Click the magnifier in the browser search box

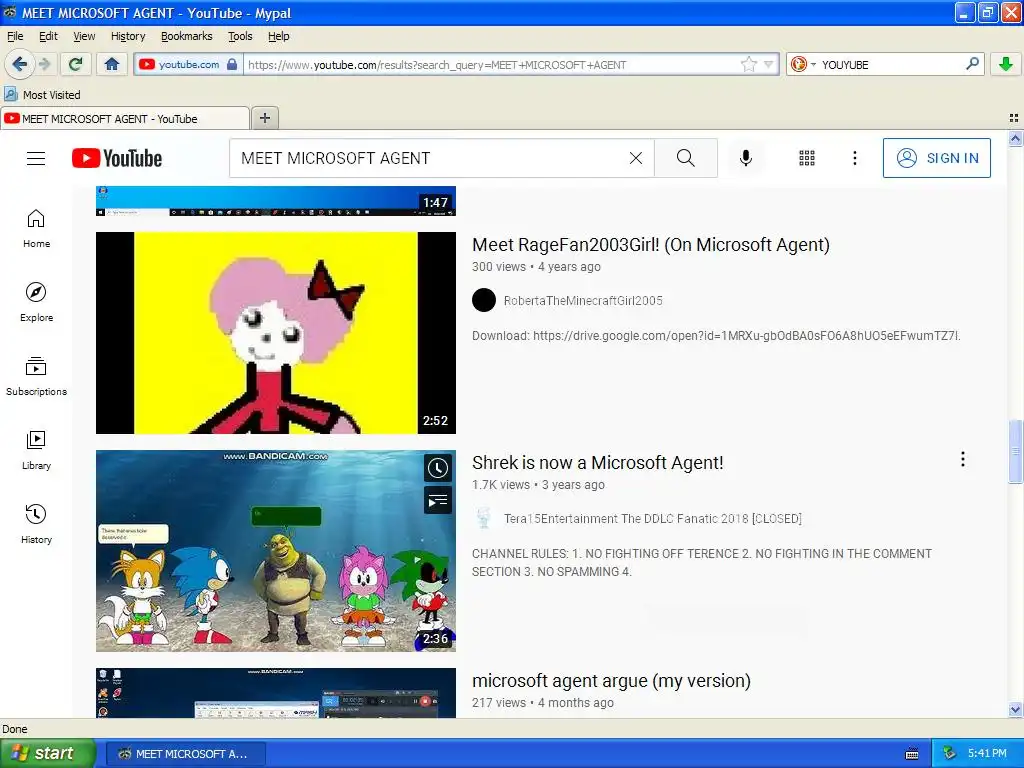[x=972, y=64]
